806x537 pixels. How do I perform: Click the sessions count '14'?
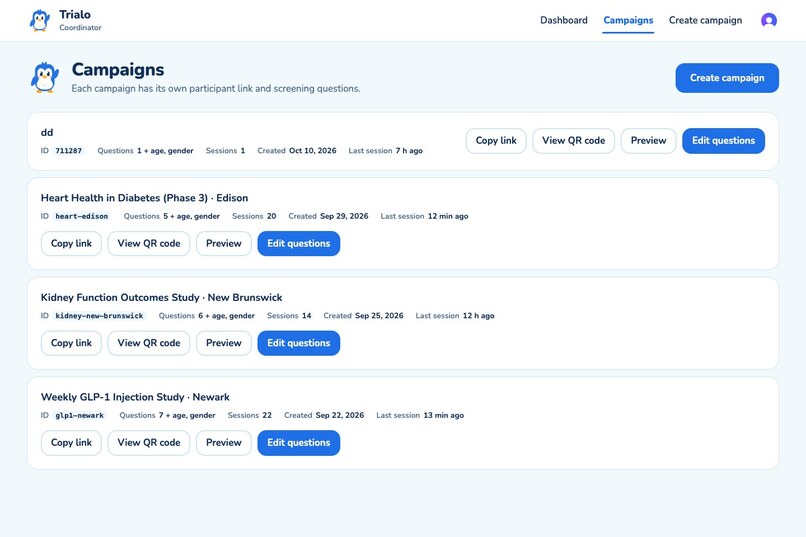306,316
